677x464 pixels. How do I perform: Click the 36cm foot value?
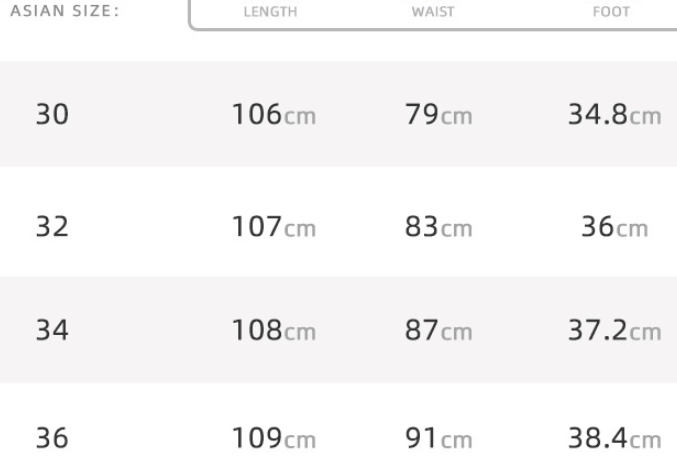click(x=615, y=227)
